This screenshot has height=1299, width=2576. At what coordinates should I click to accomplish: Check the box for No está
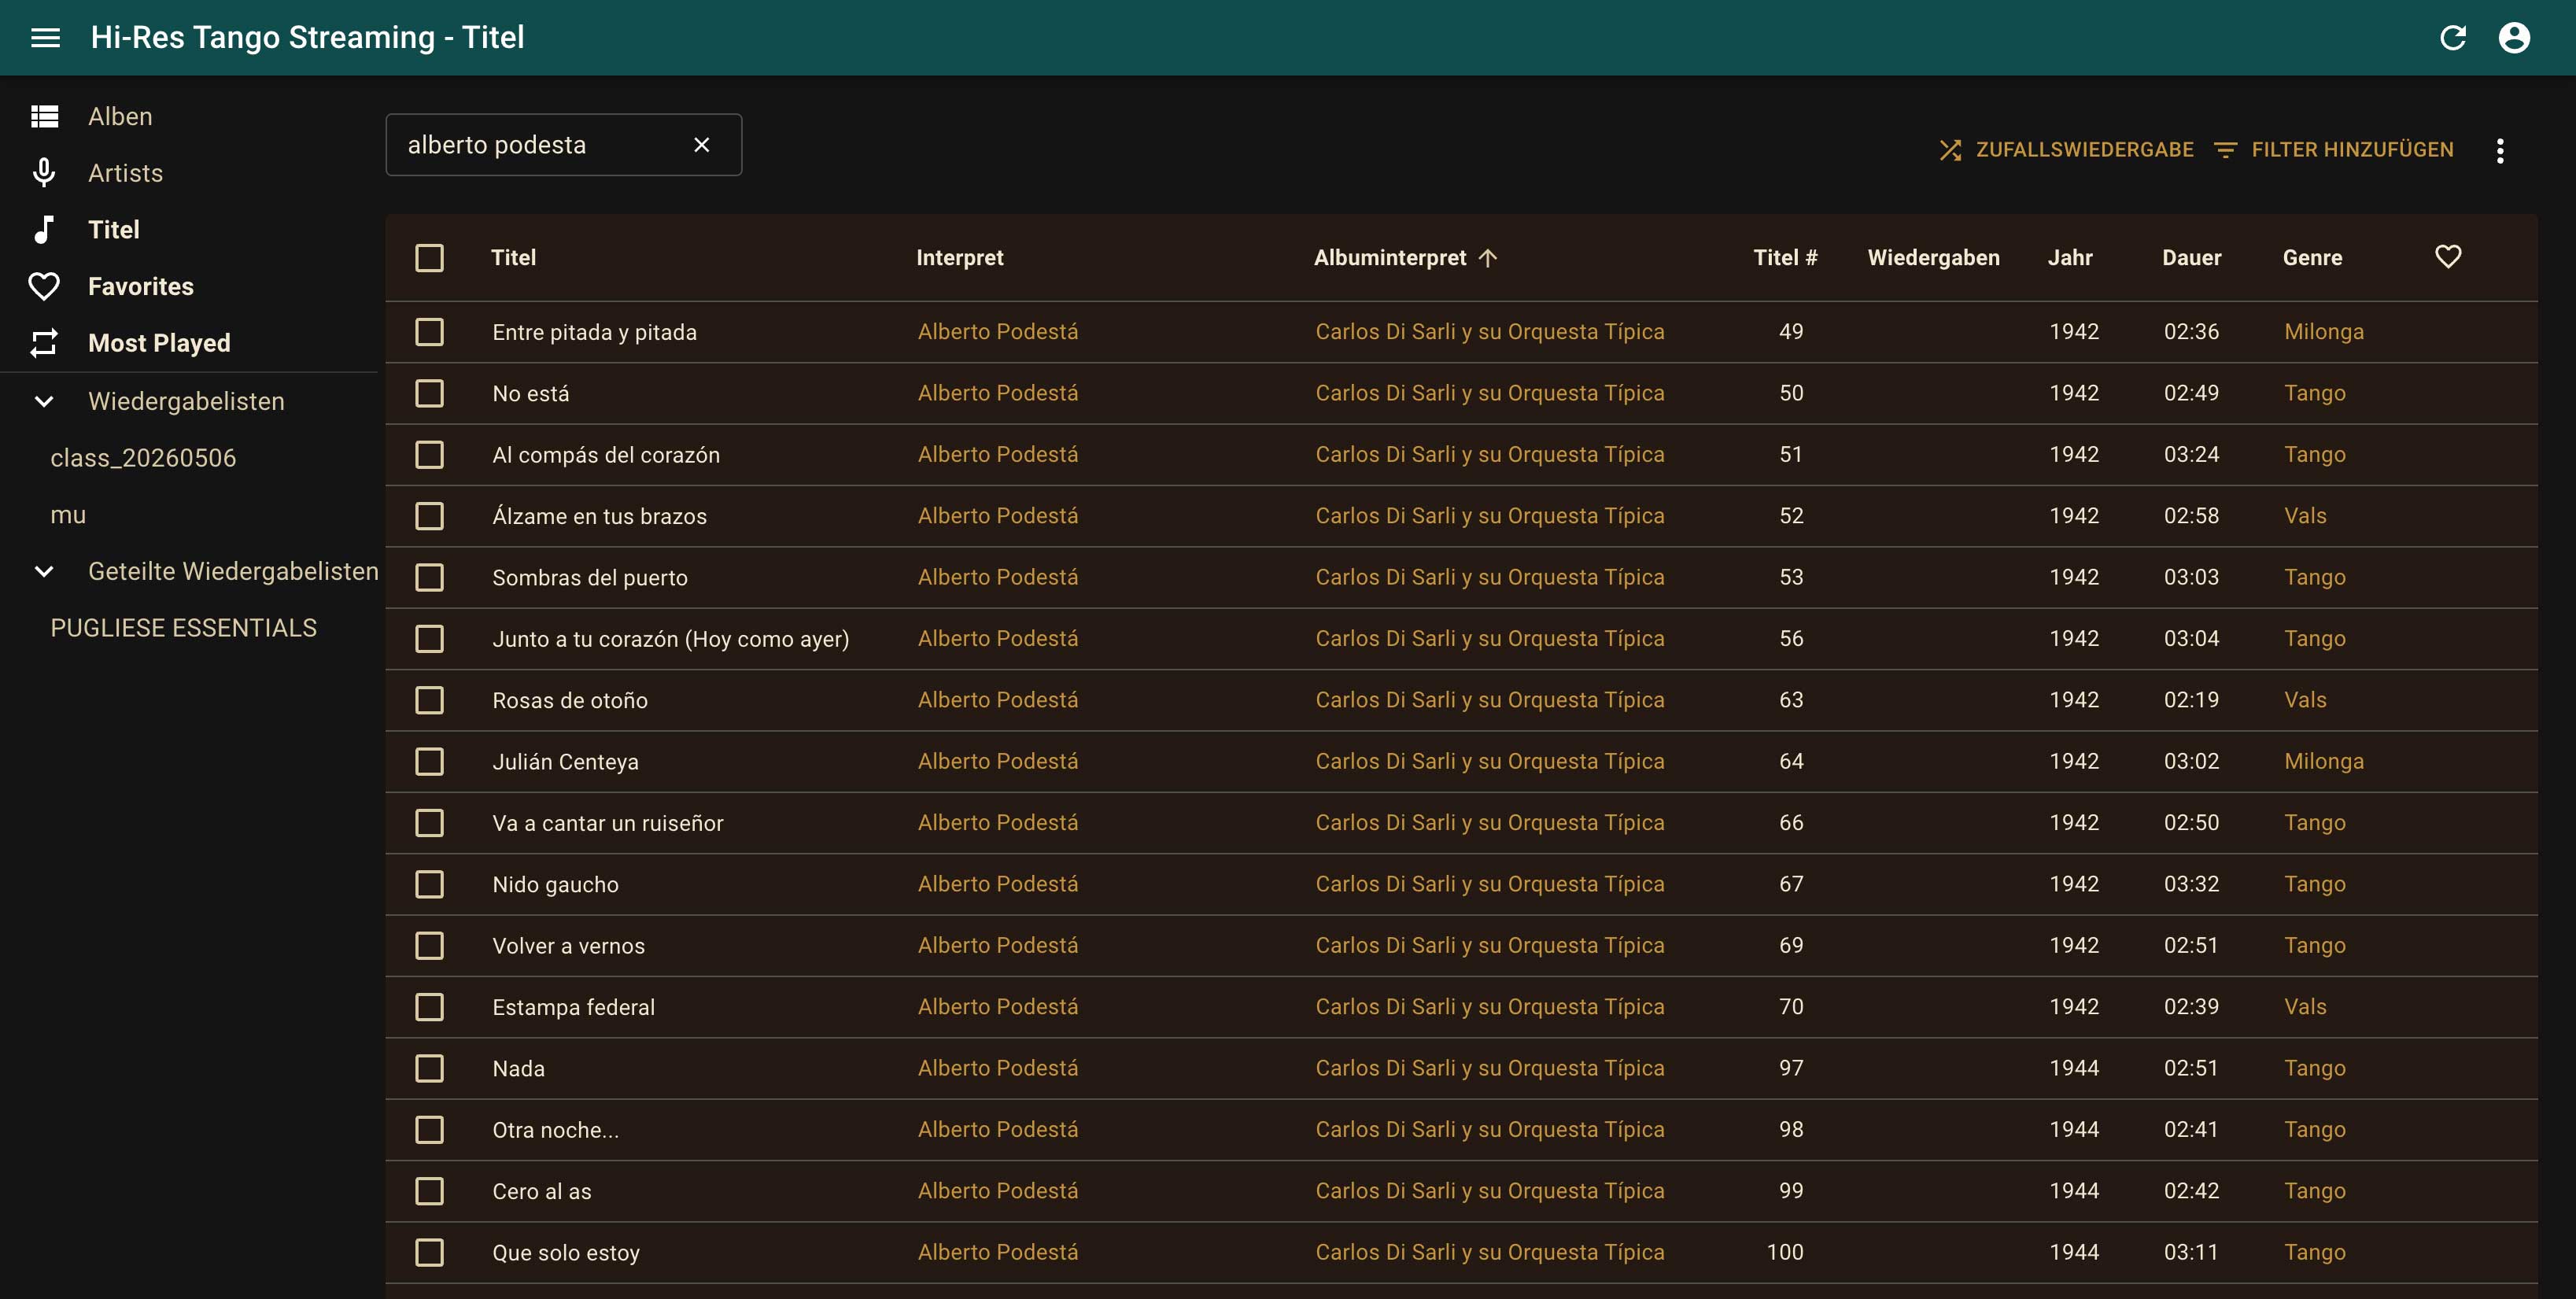coord(430,393)
